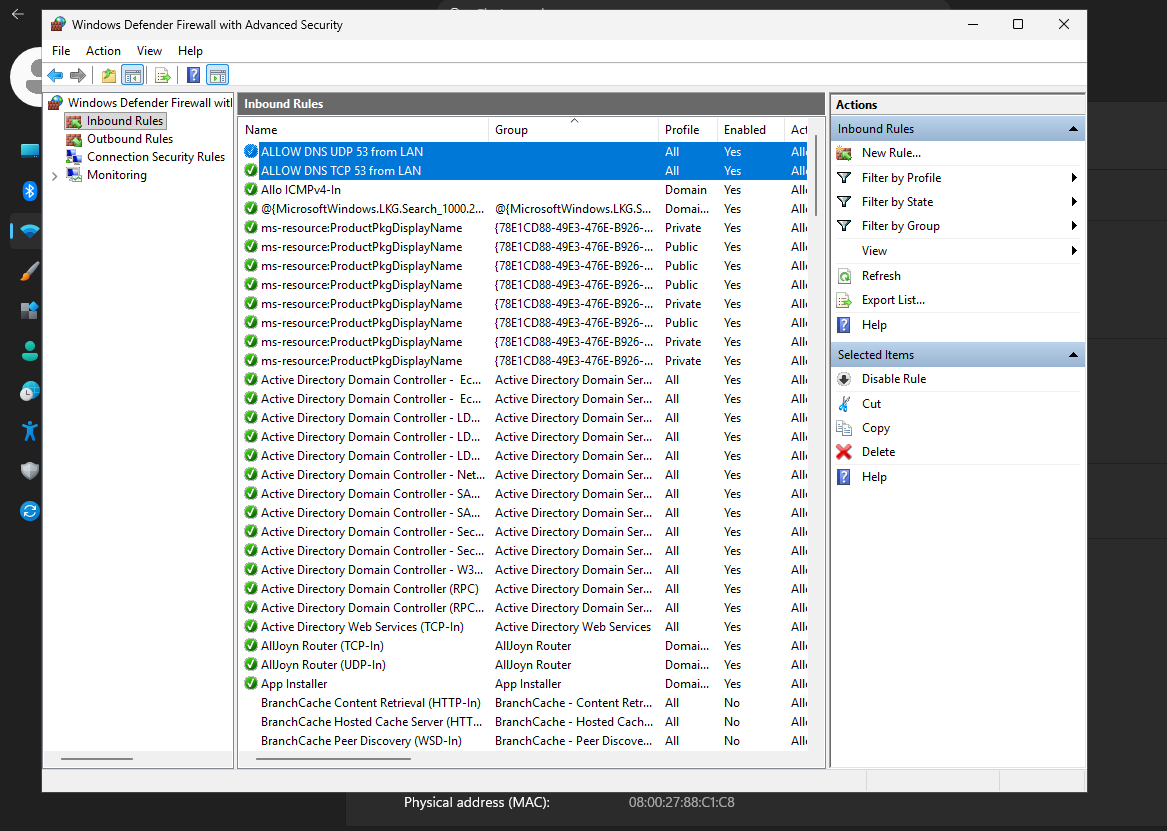The height and width of the screenshot is (831, 1167).
Task: Click the red Delete X icon
Action: tap(844, 452)
